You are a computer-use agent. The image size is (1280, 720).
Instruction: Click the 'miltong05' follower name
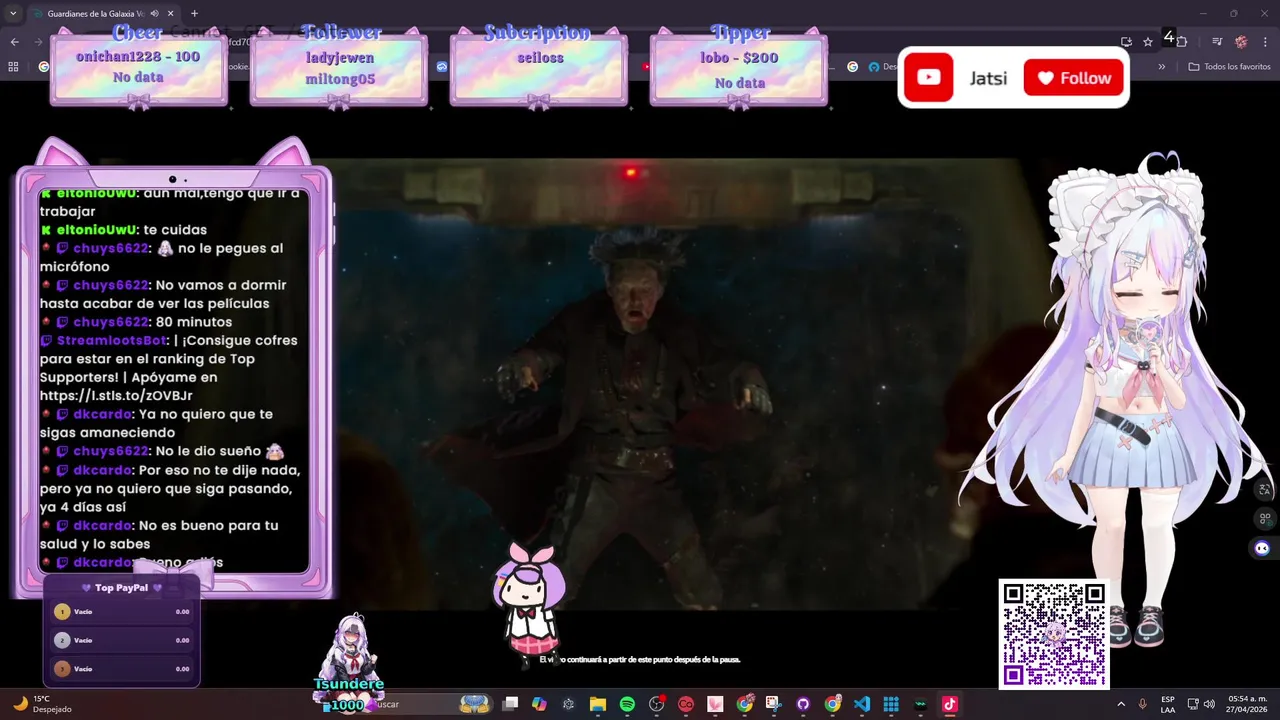[340, 79]
